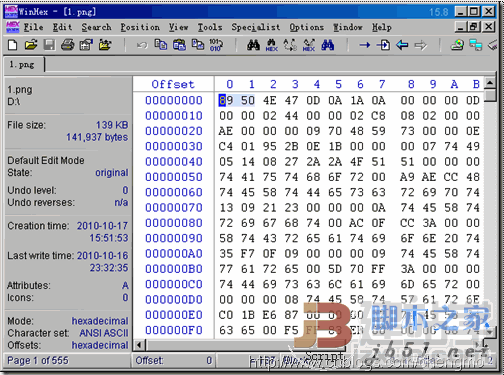Open the Options menu
The height and width of the screenshot is (375, 504).
[306, 27]
